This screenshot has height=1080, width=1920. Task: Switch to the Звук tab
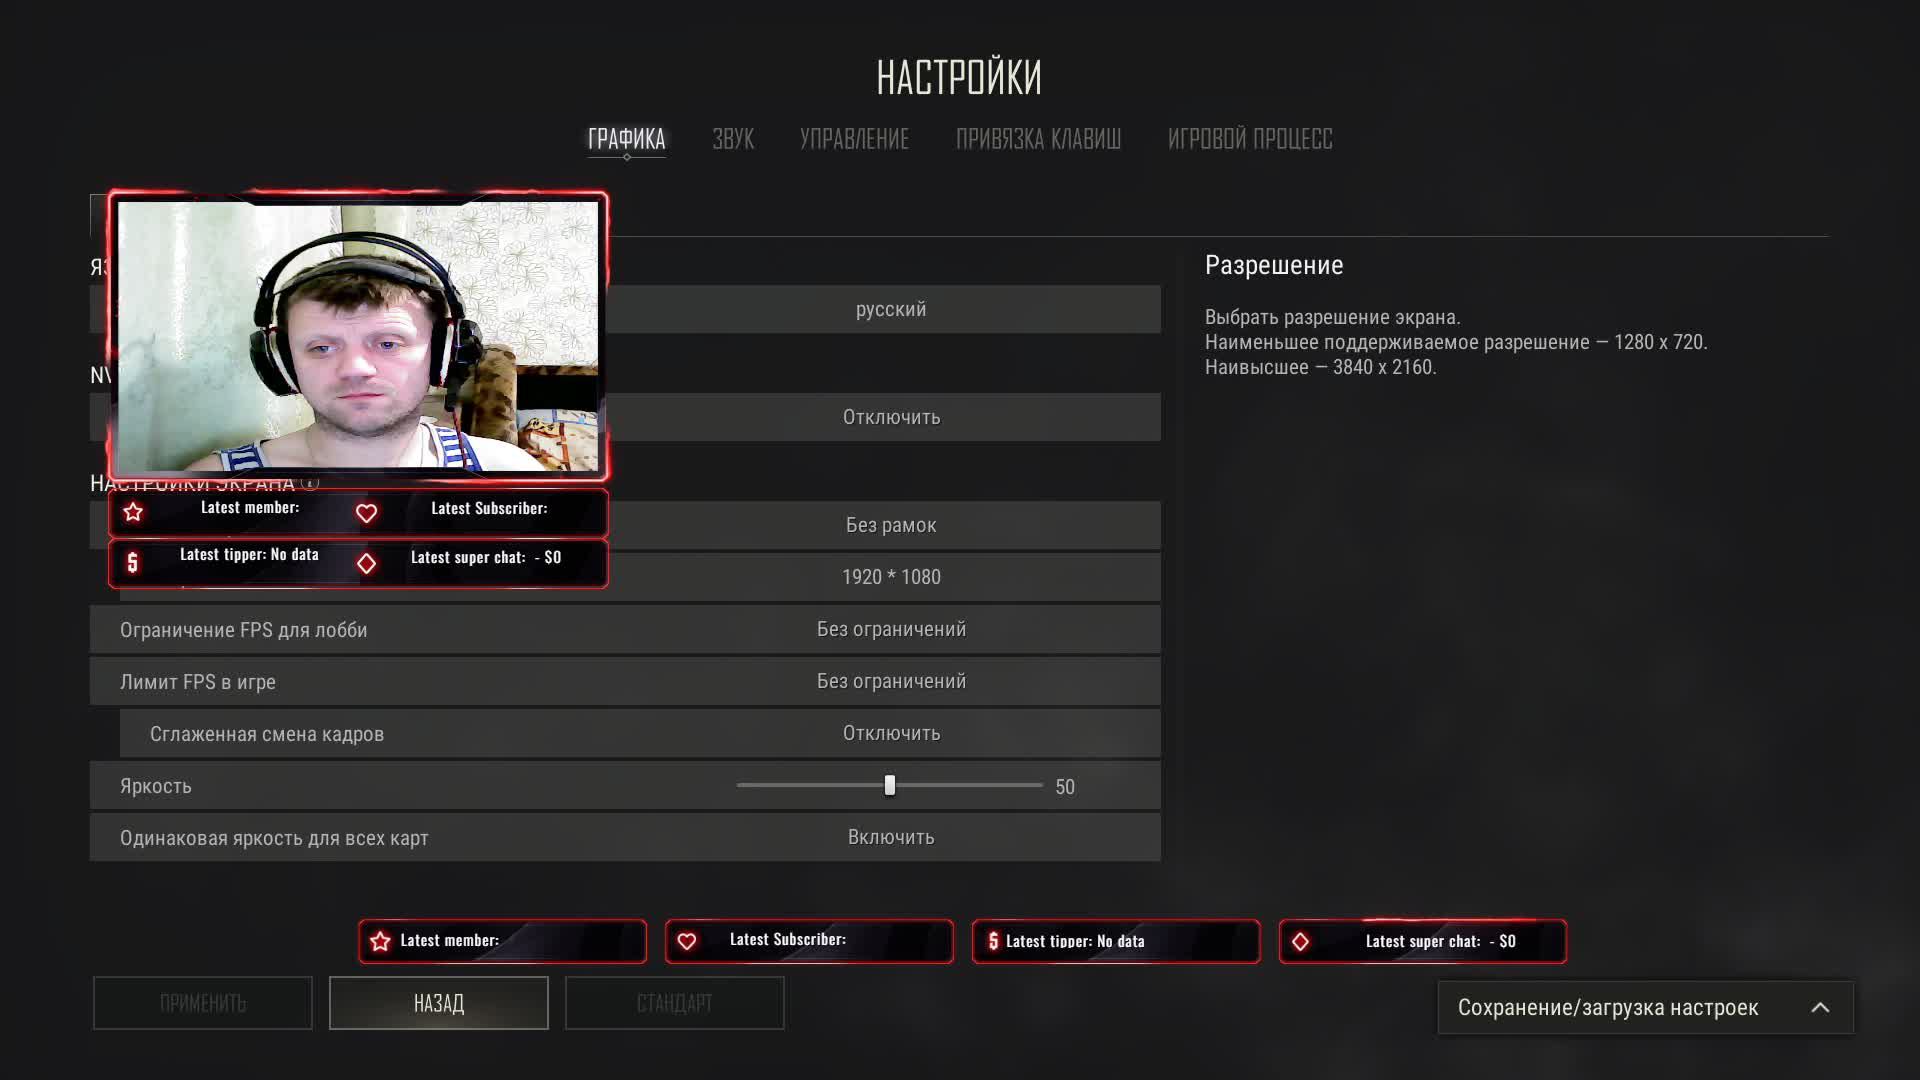click(733, 139)
